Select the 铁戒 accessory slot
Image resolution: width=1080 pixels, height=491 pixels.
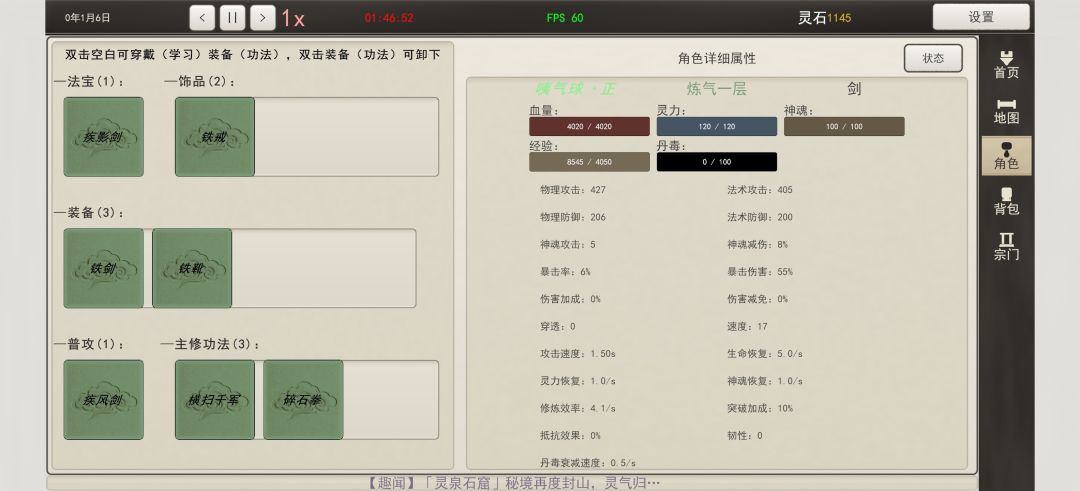[215, 136]
